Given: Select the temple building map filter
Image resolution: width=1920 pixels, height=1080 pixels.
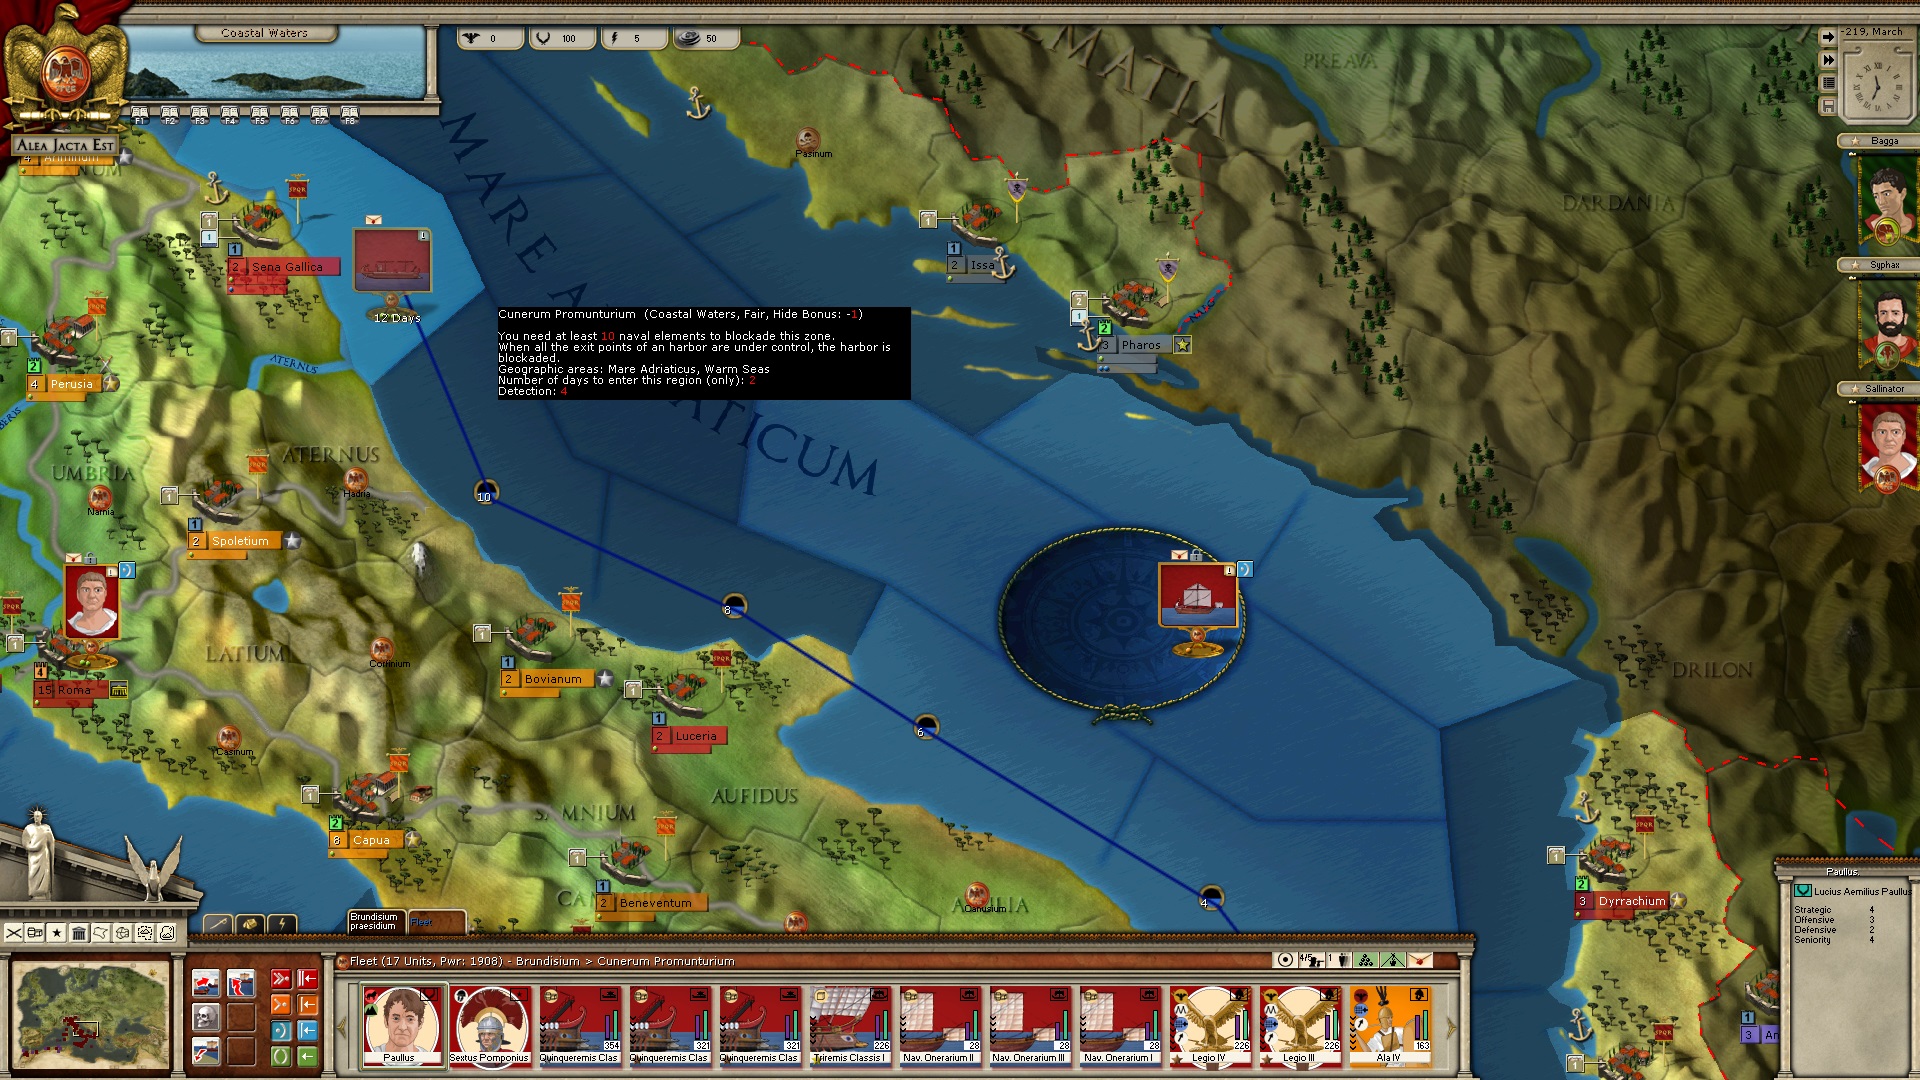Looking at the screenshot, I should [x=79, y=933].
